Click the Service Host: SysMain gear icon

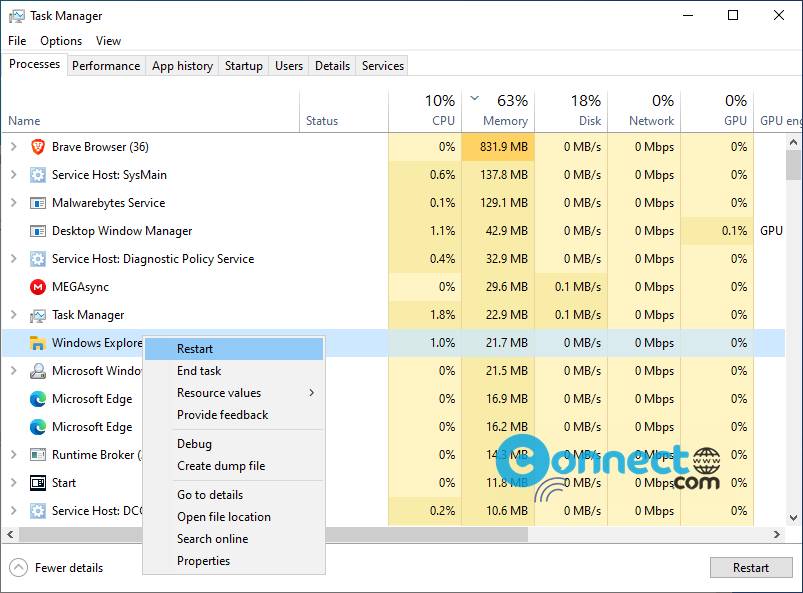click(x=38, y=175)
